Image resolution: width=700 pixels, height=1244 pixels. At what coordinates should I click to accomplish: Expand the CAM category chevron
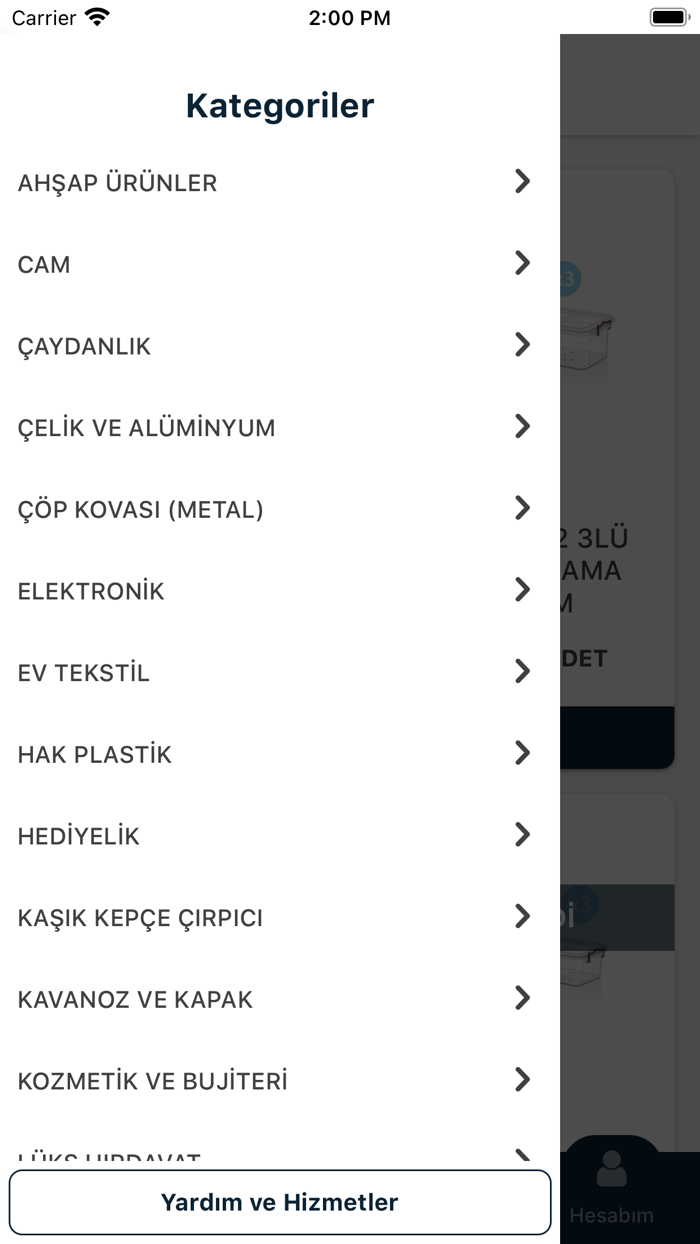522,263
